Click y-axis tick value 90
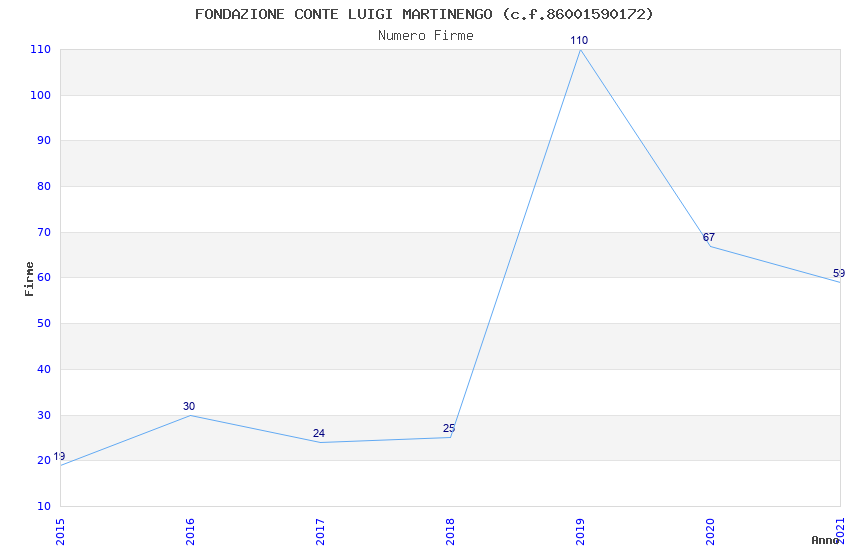The width and height of the screenshot is (850, 550). point(44,140)
